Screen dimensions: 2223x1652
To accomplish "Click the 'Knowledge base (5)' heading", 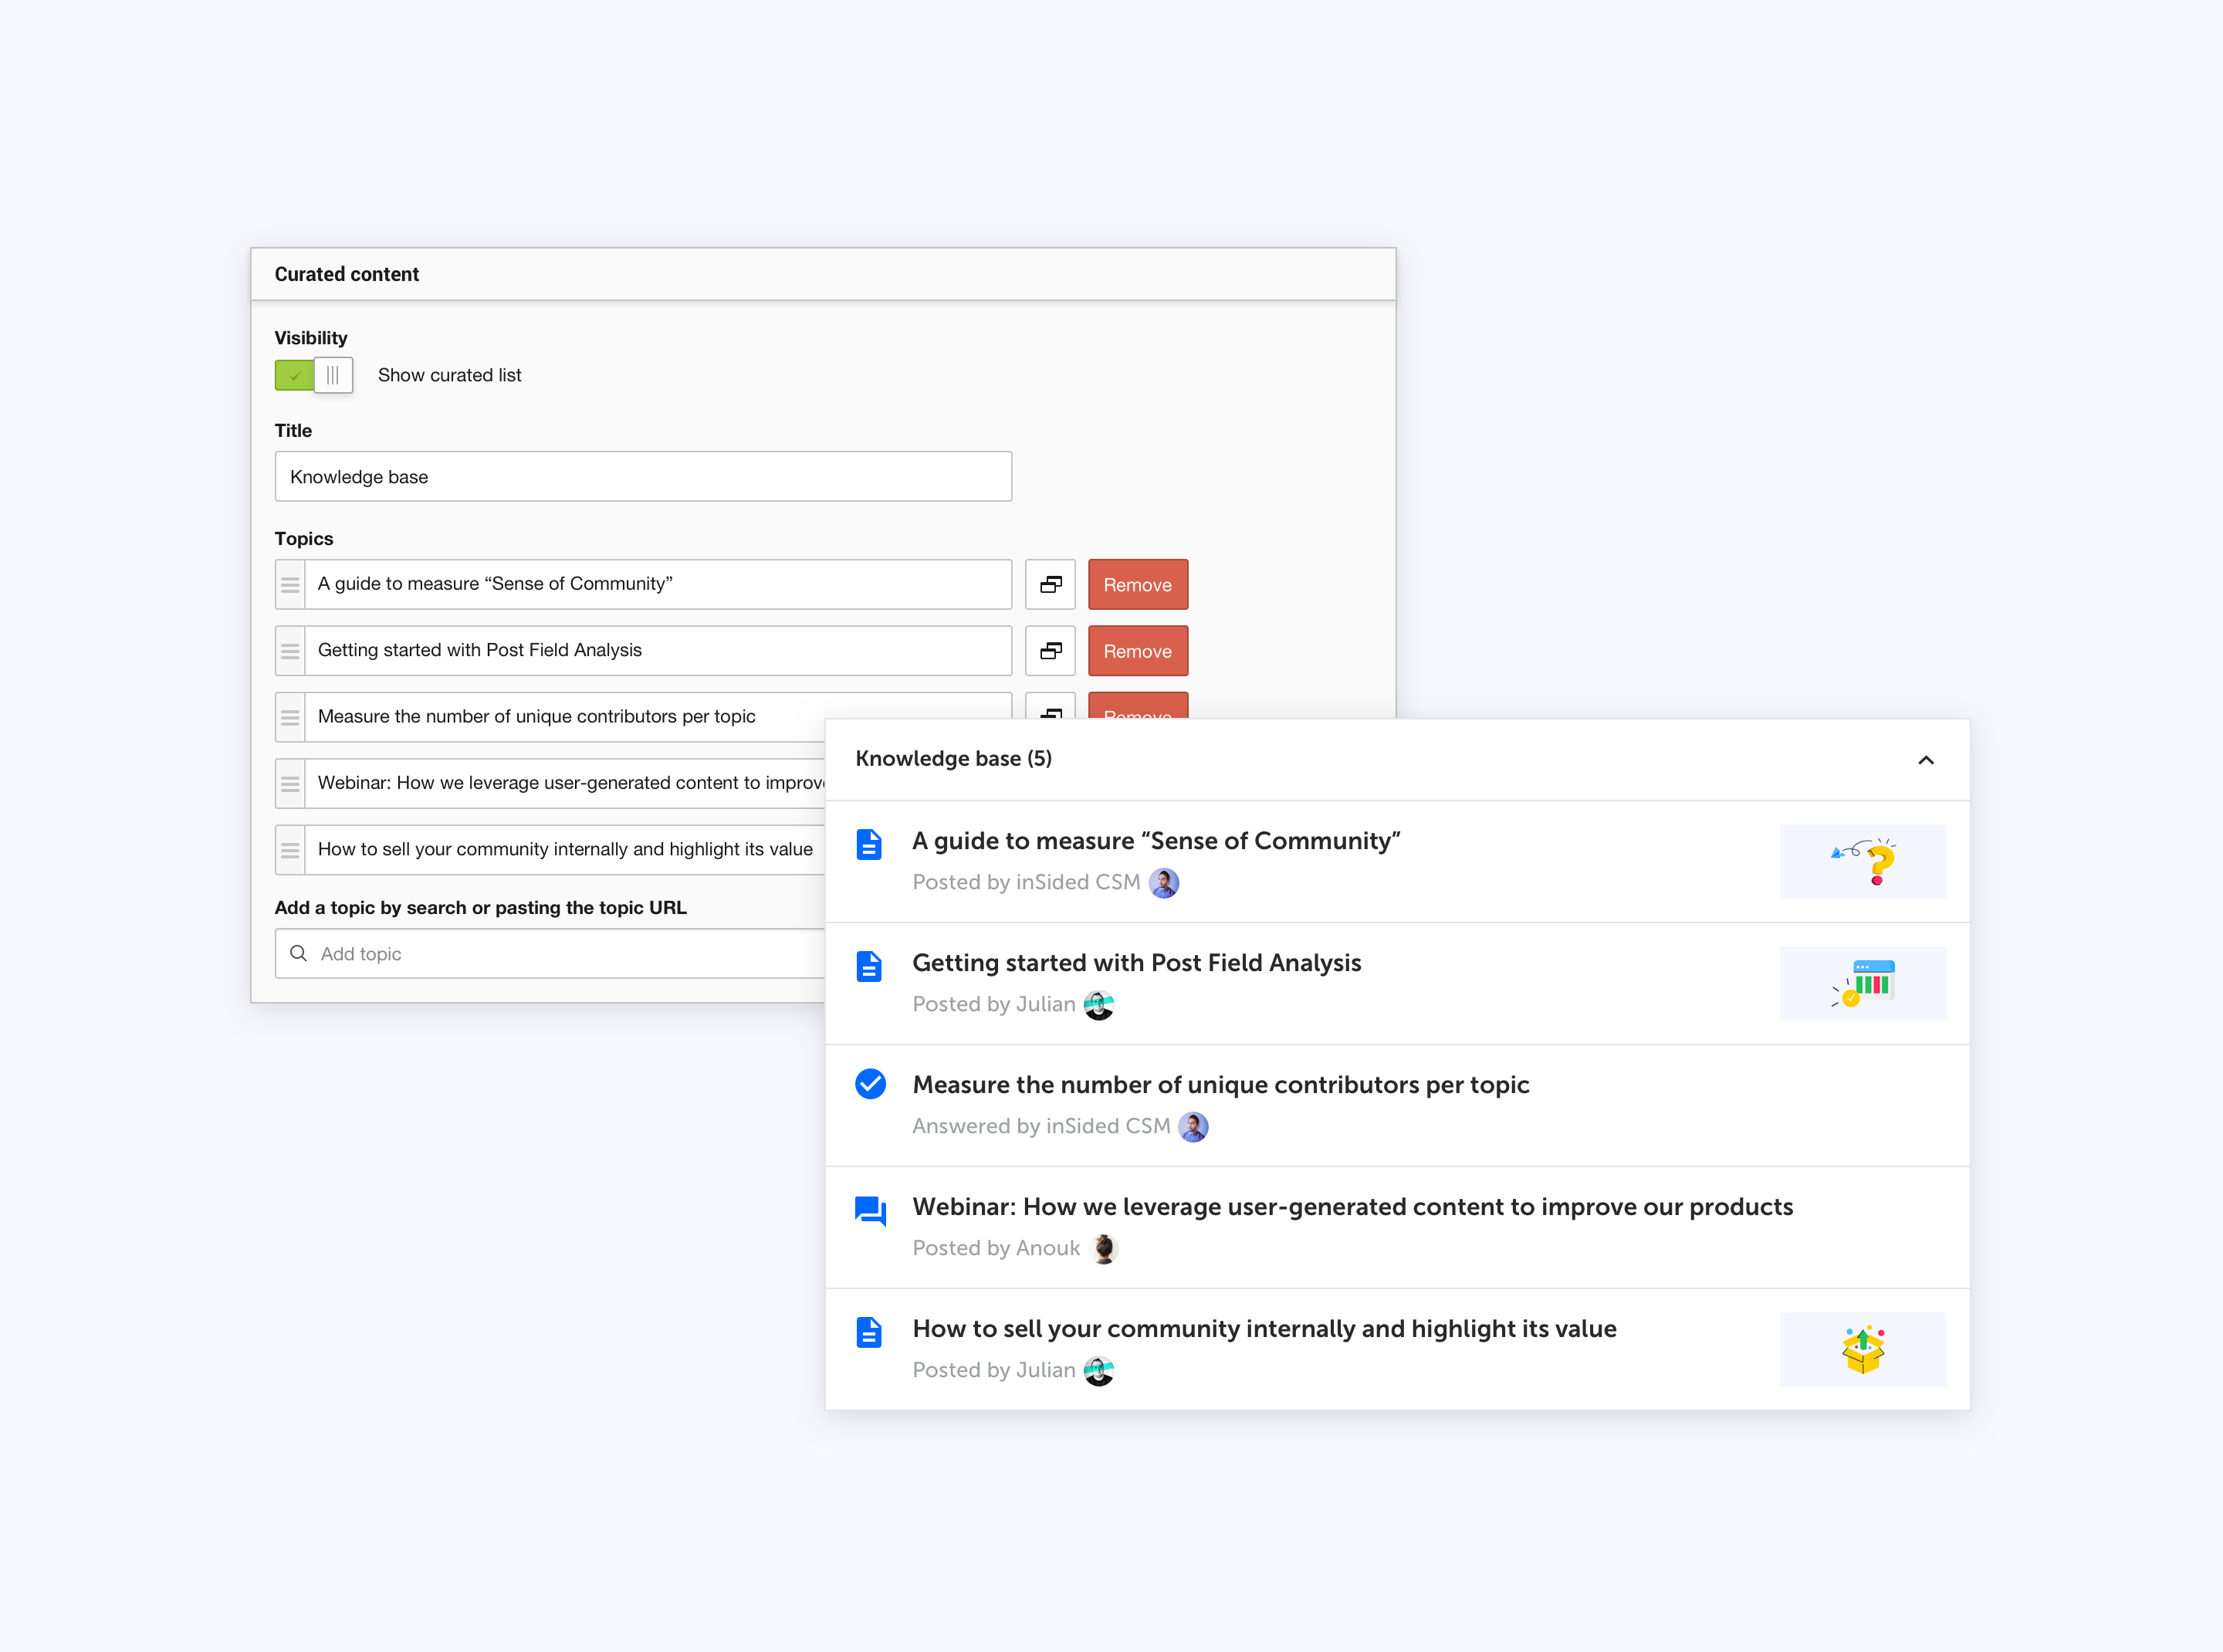I will (x=954, y=759).
